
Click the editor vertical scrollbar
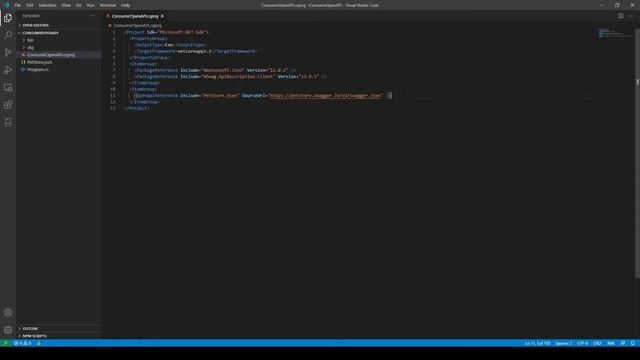pyautogui.click(x=637, y=153)
